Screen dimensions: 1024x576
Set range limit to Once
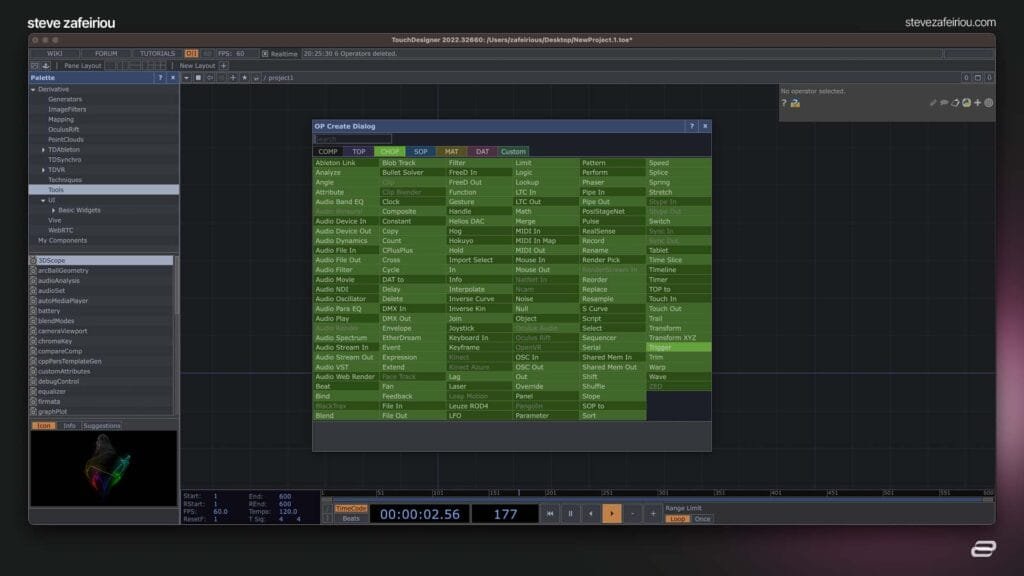pyautogui.click(x=702, y=519)
